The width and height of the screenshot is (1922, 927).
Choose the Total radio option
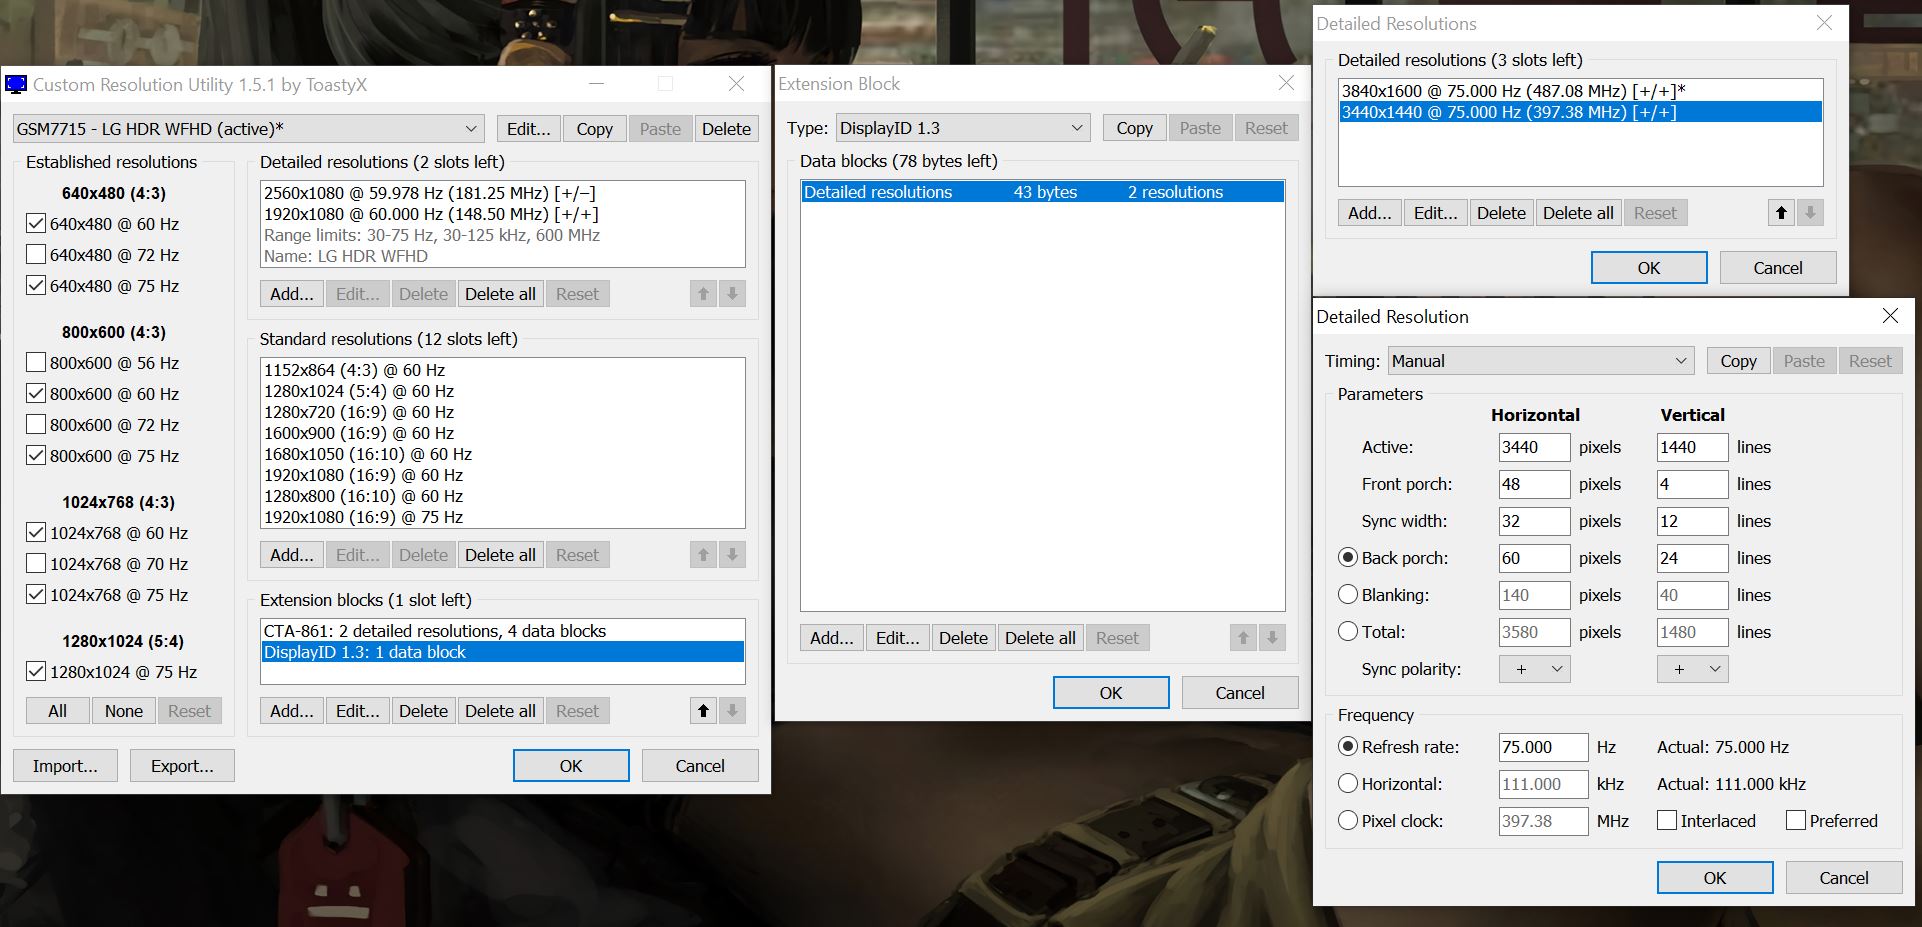1348,632
